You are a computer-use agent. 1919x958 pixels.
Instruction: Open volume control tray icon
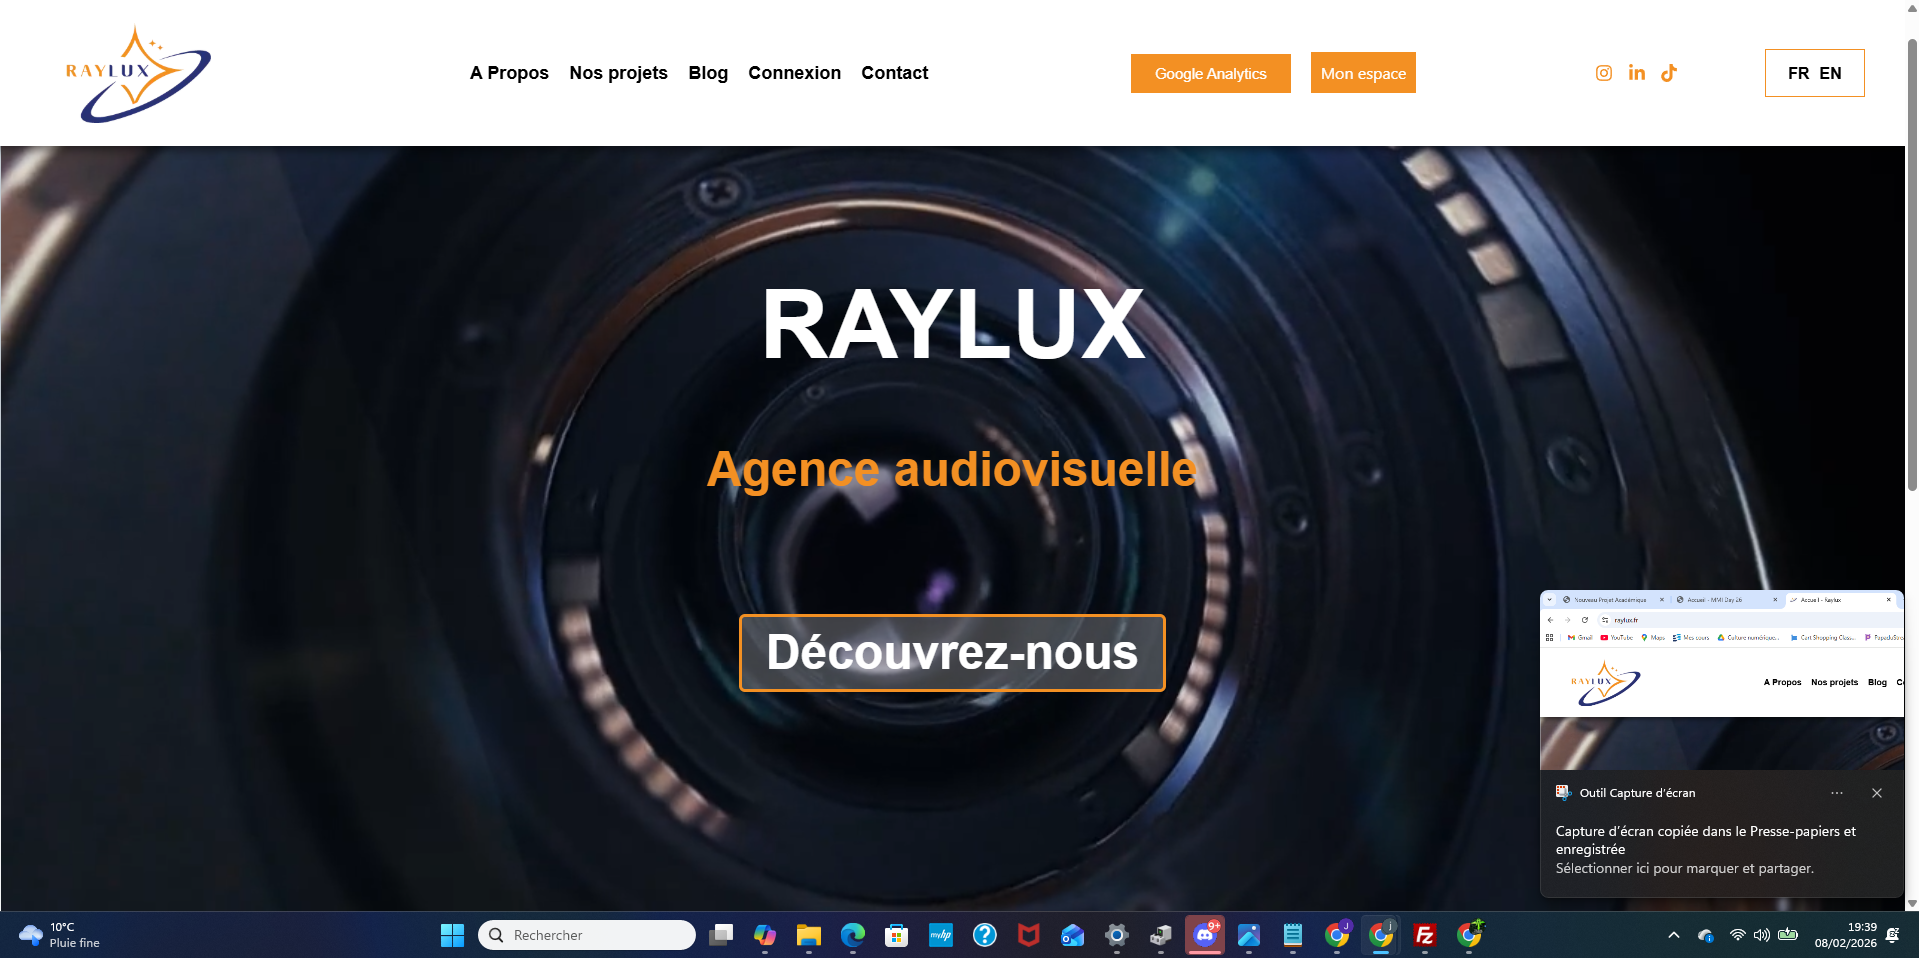[x=1762, y=935]
